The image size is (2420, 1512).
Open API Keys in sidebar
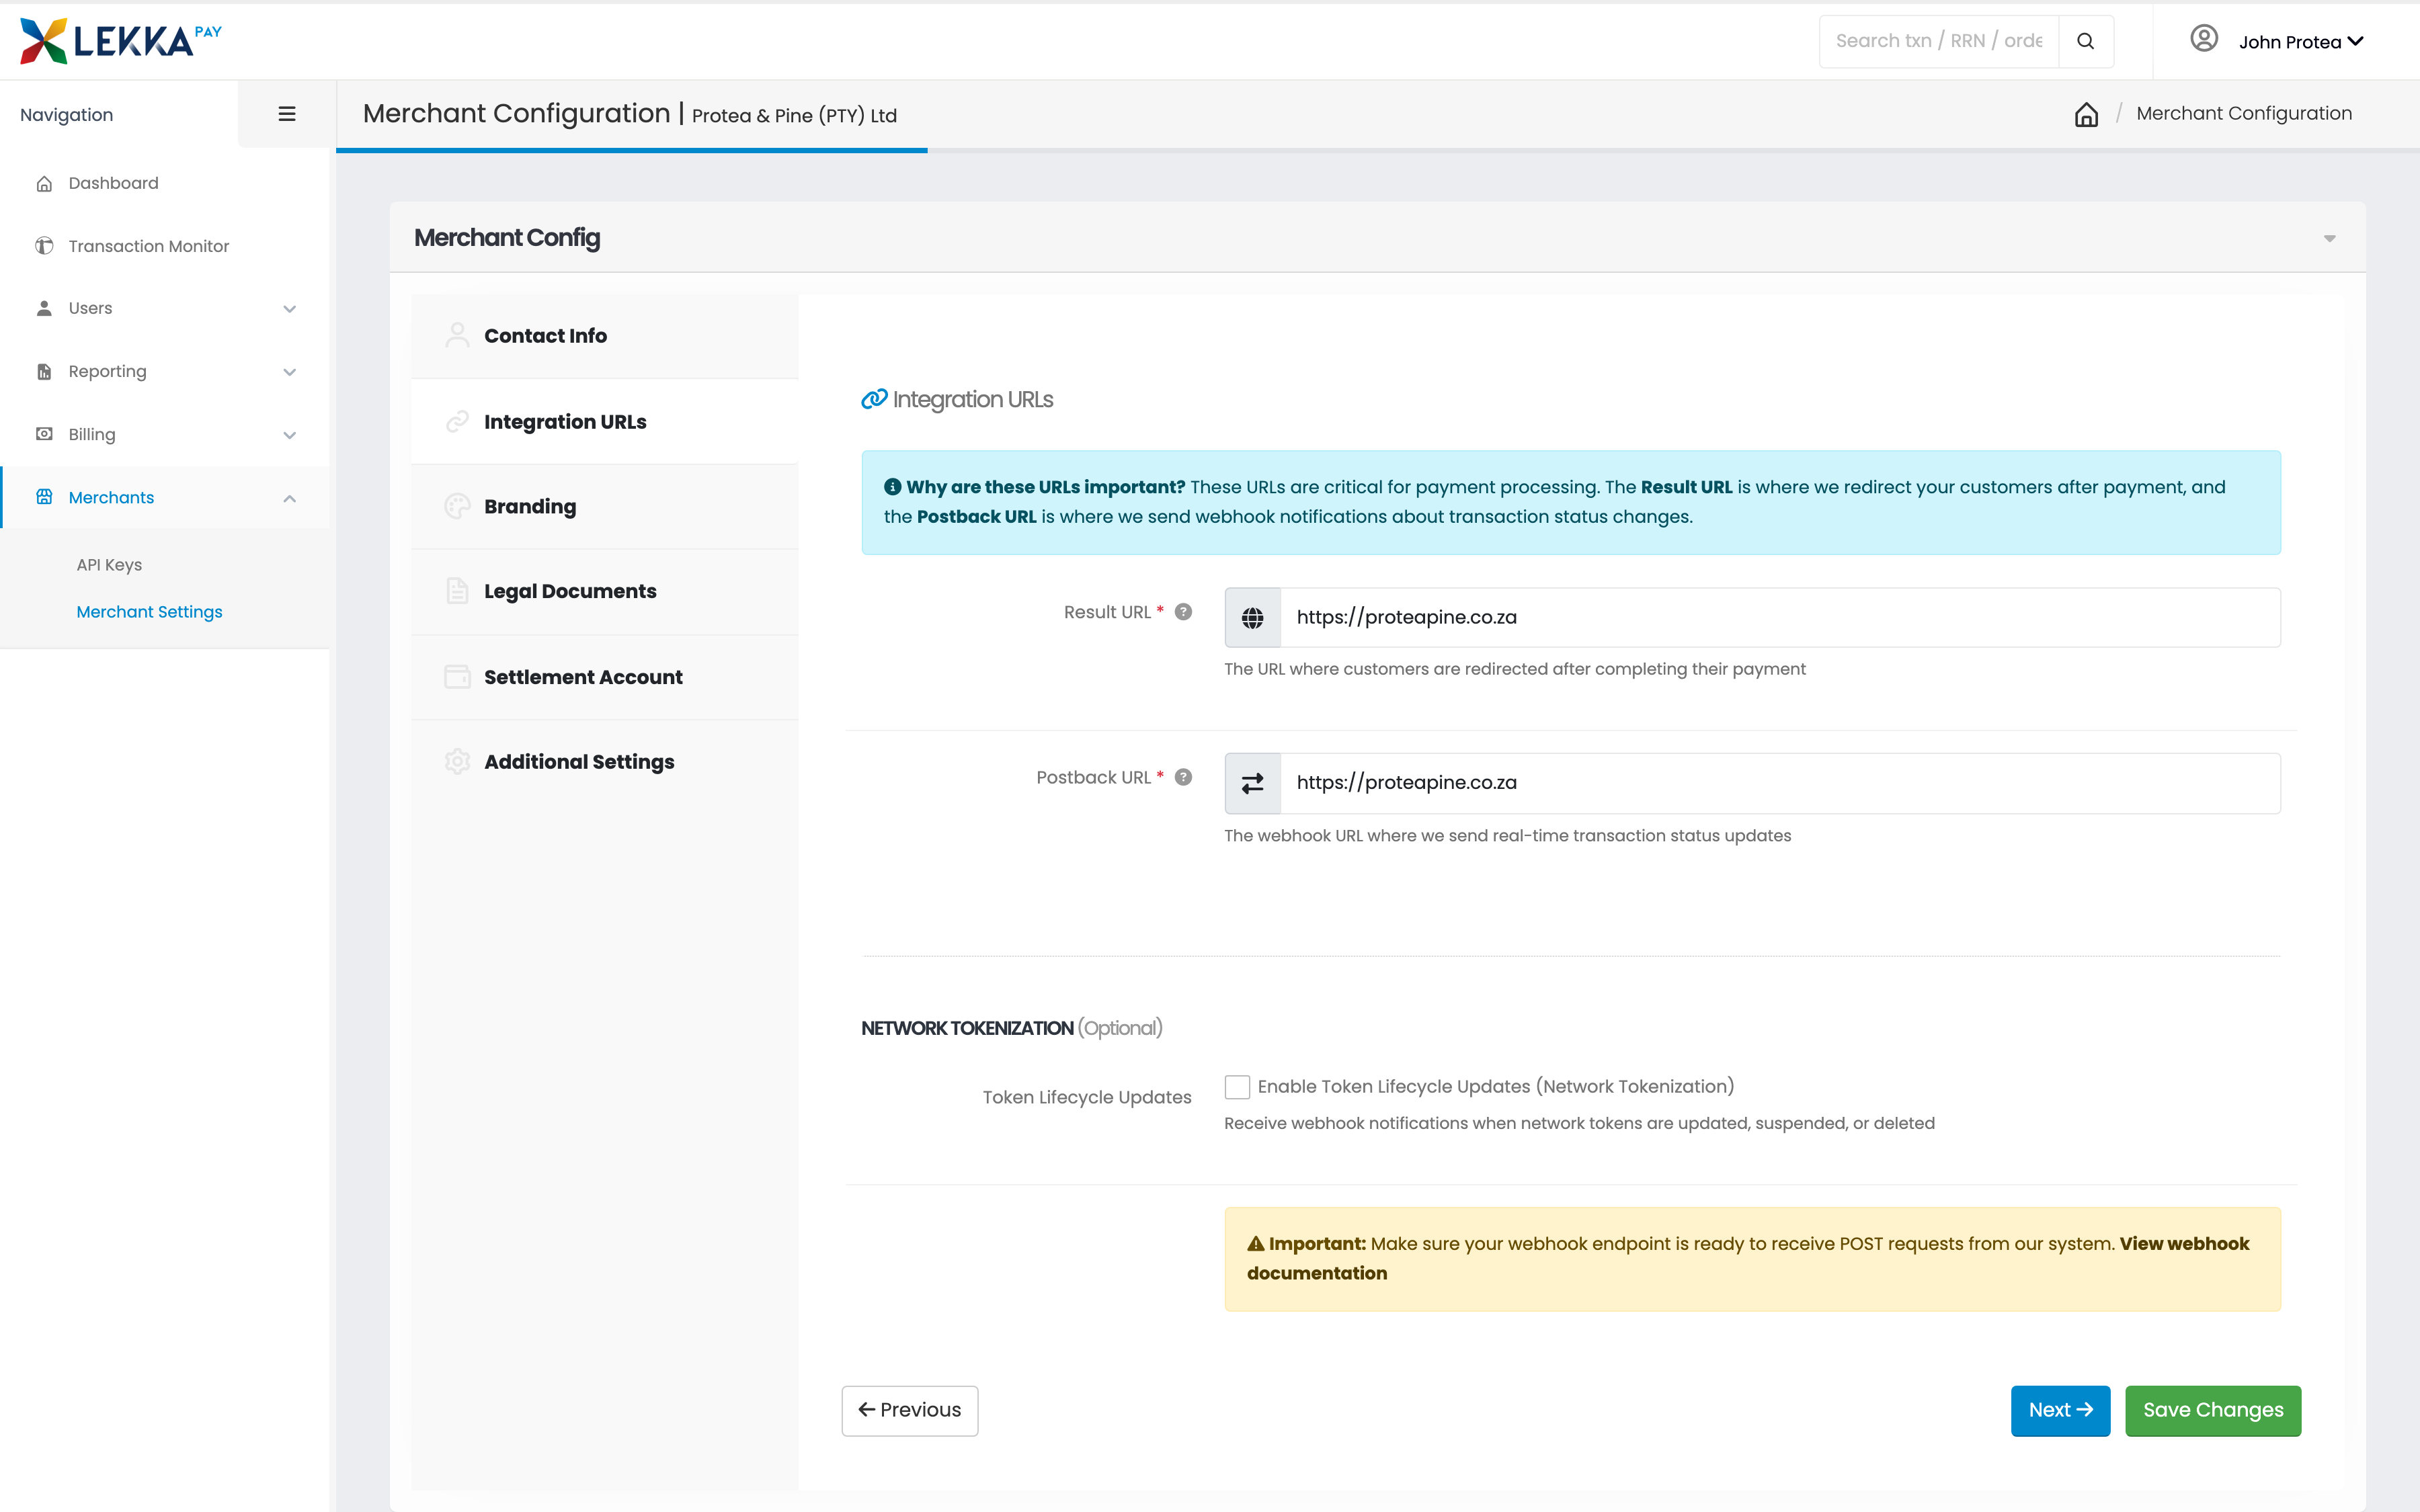click(109, 565)
